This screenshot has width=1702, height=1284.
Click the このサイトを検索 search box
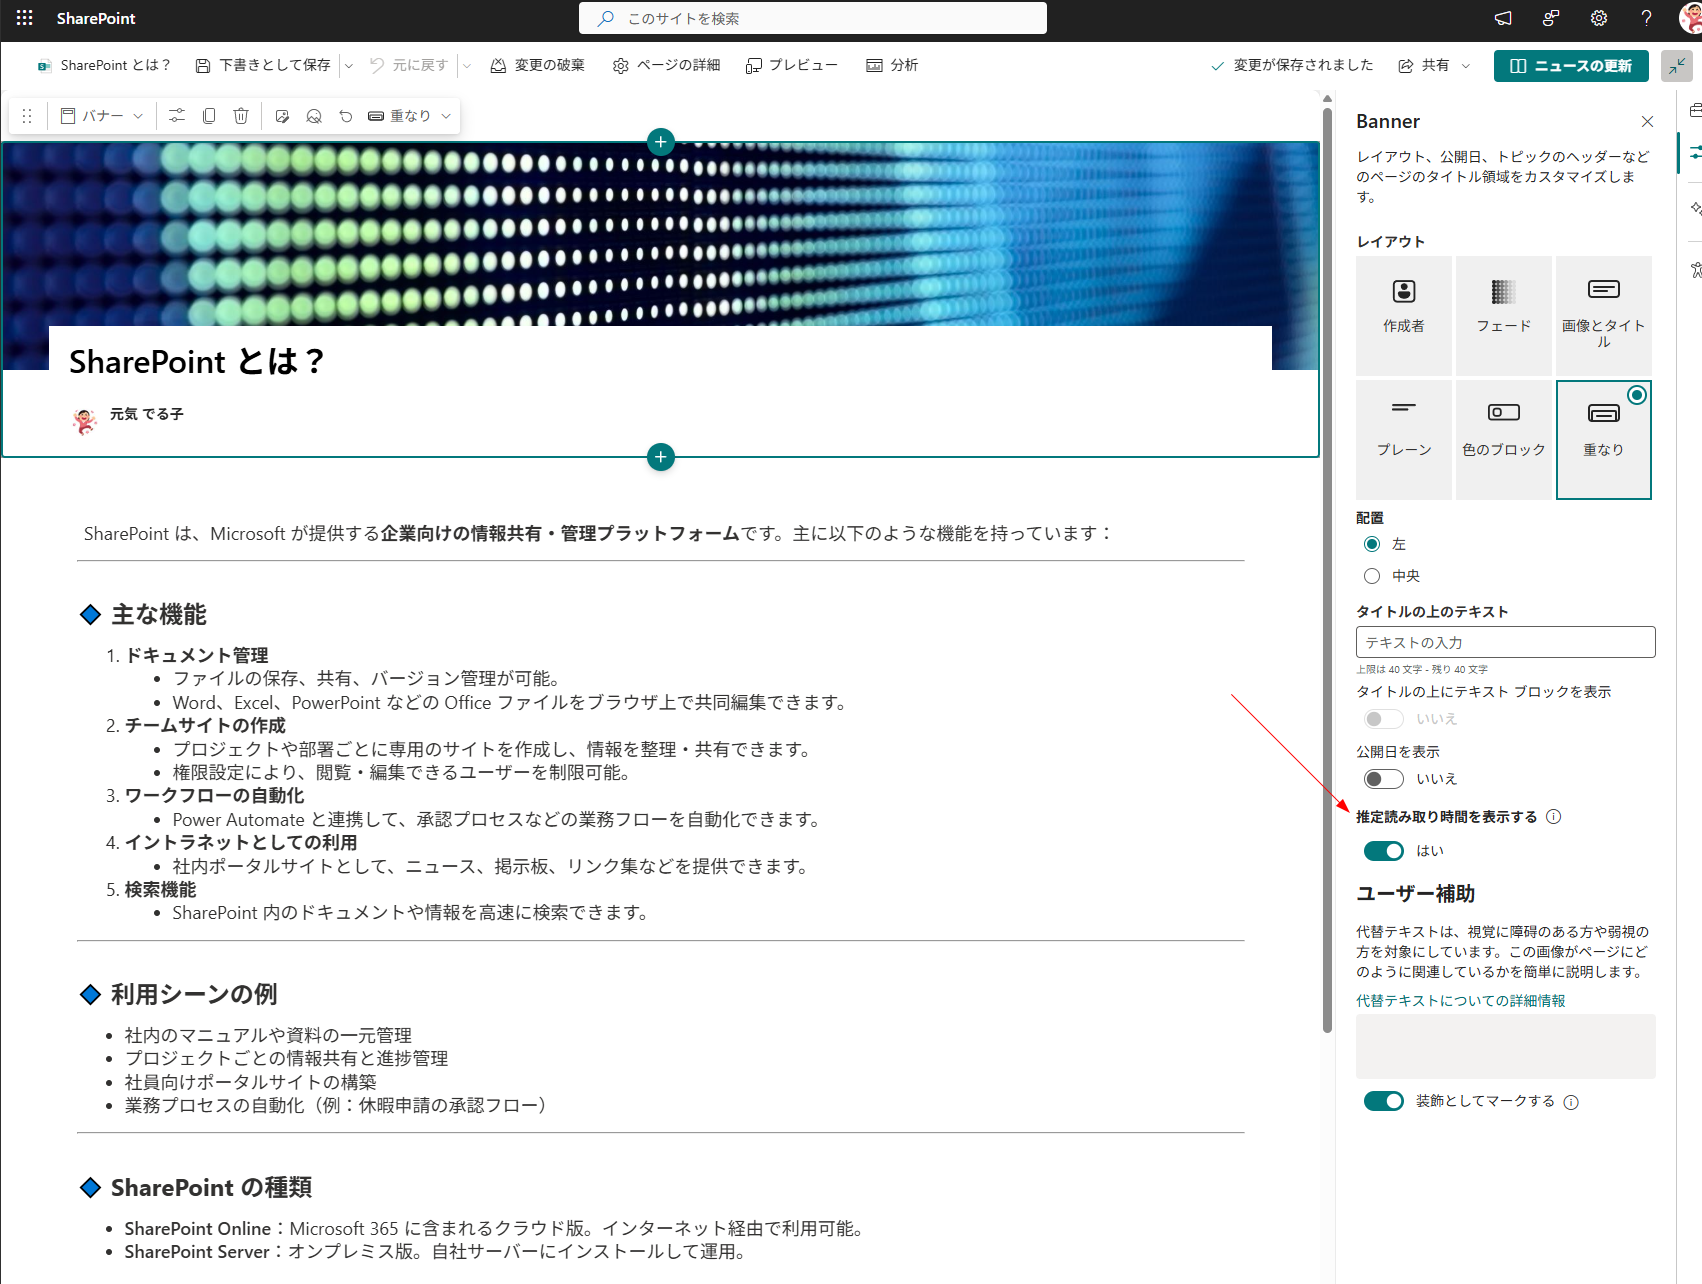point(813,18)
